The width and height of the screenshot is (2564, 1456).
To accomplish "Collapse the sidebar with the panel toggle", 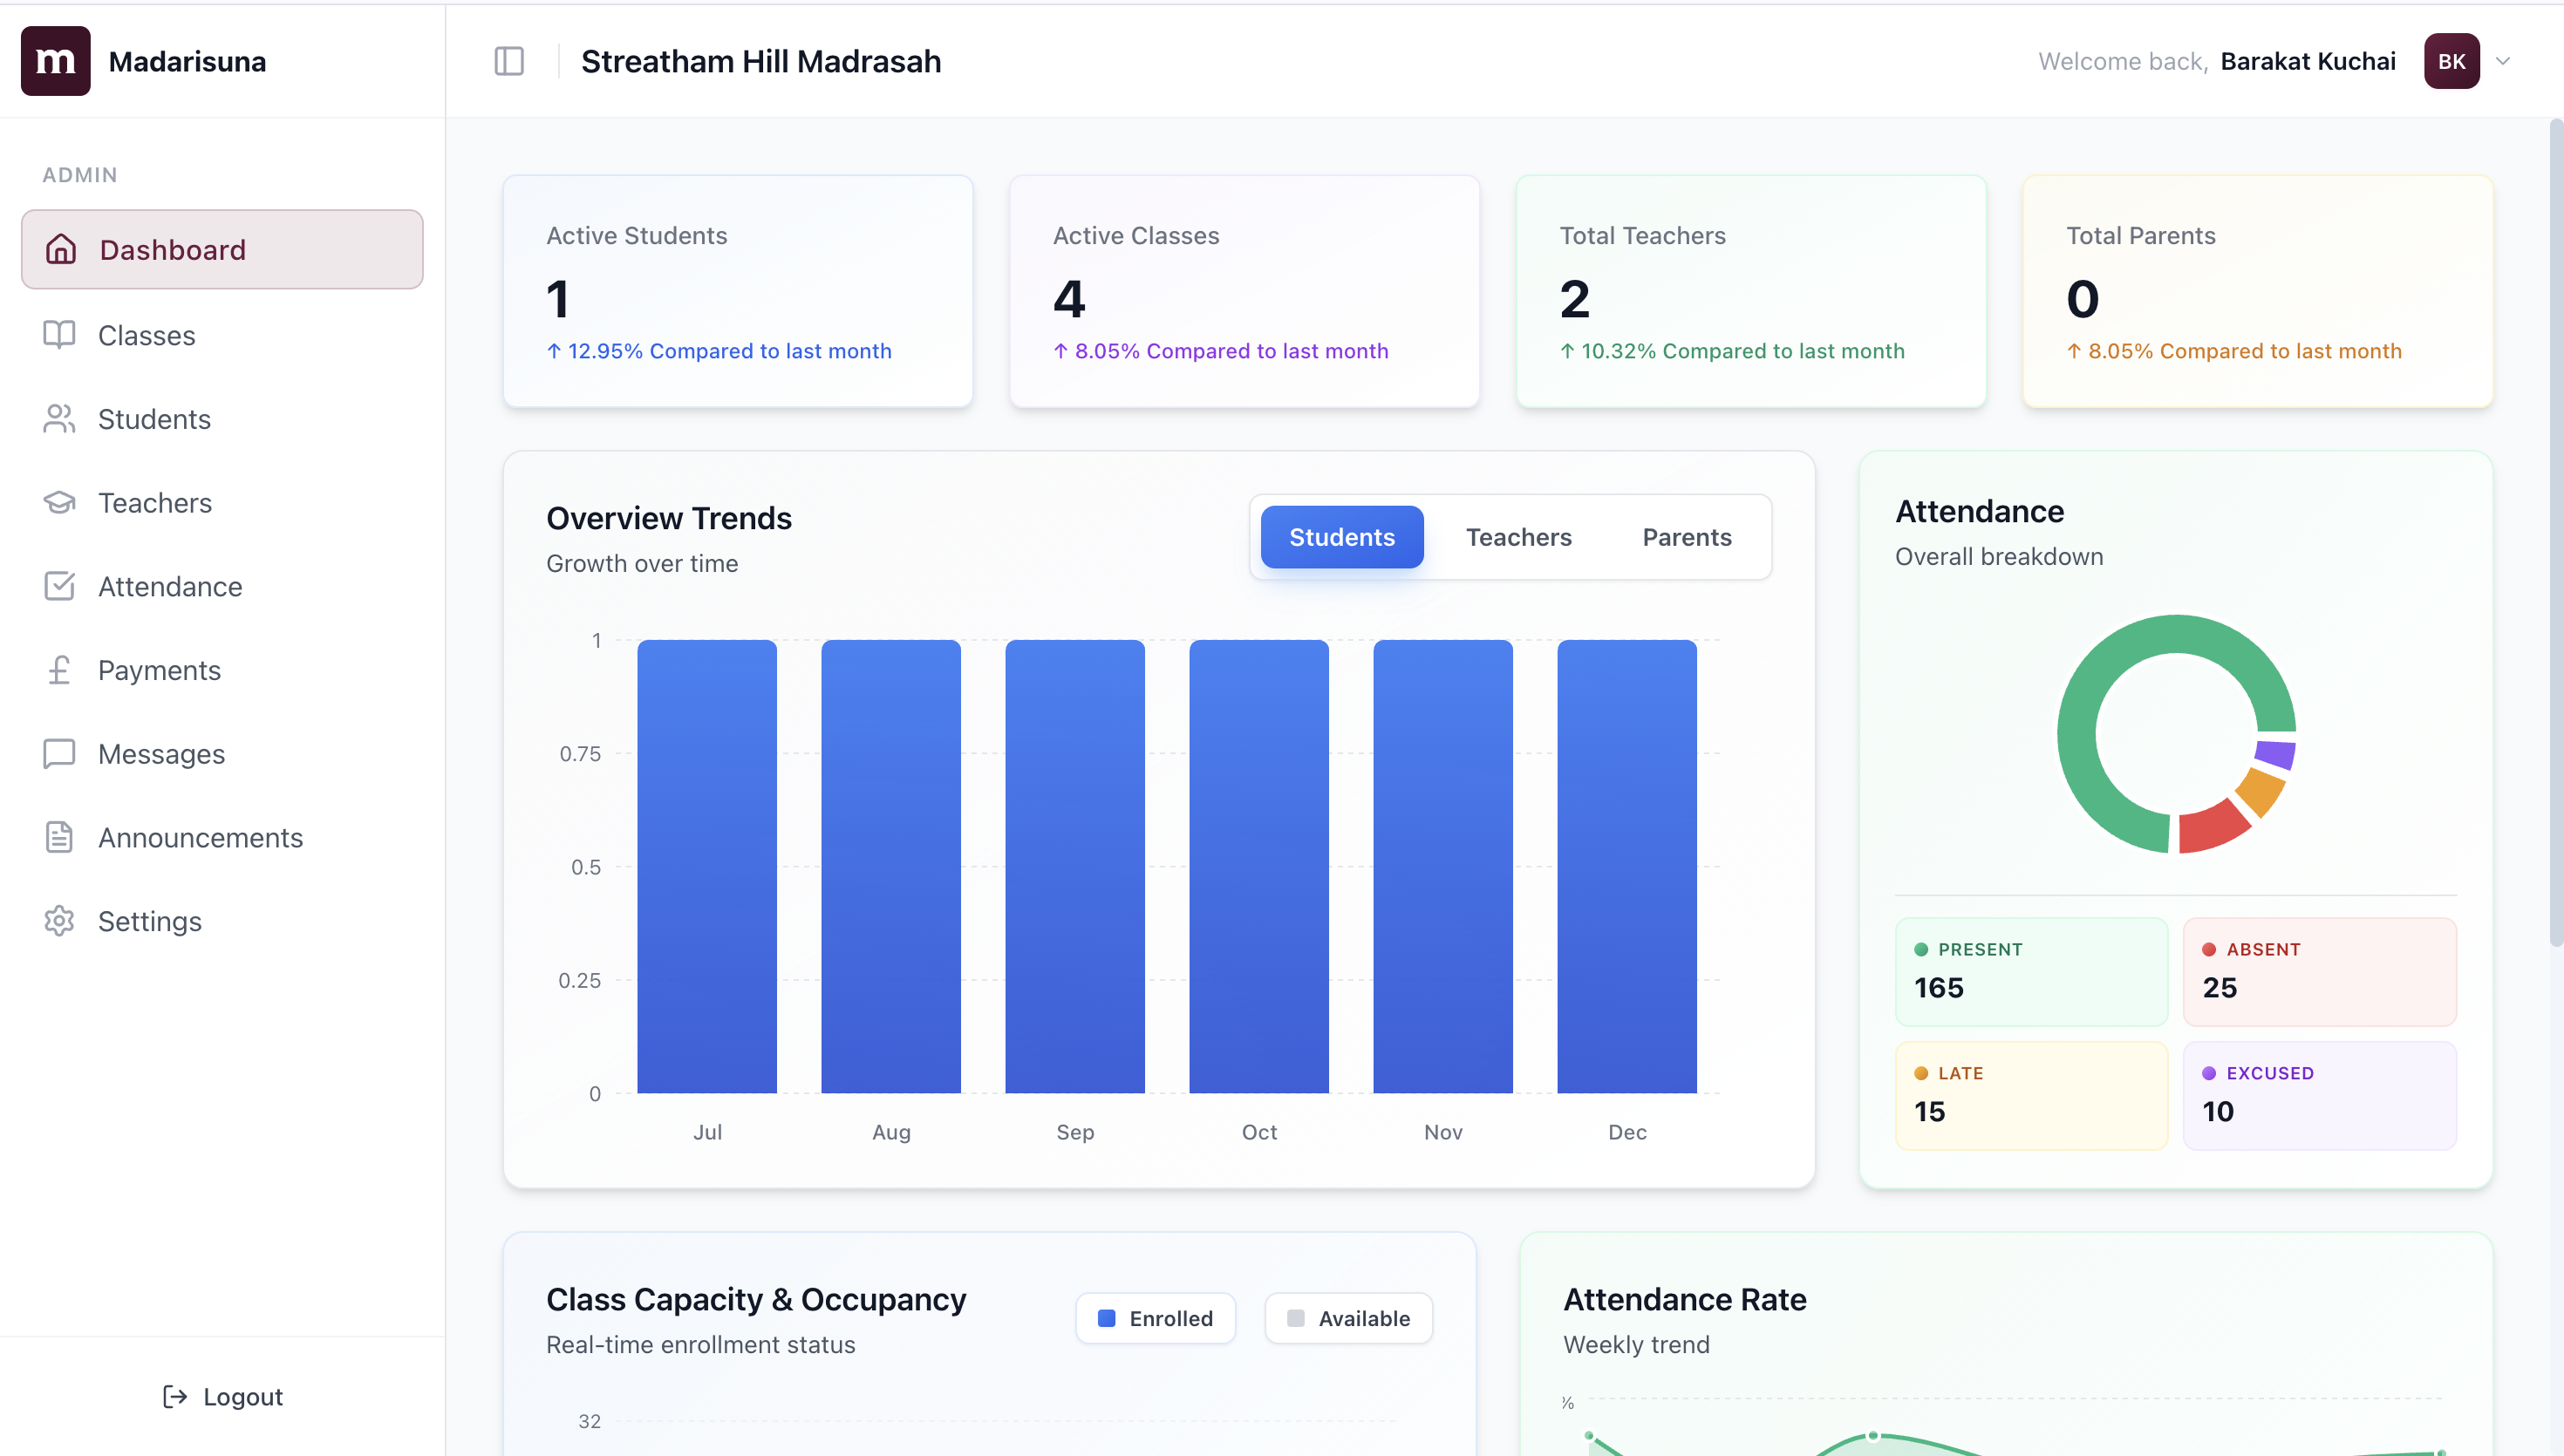I will (x=509, y=61).
